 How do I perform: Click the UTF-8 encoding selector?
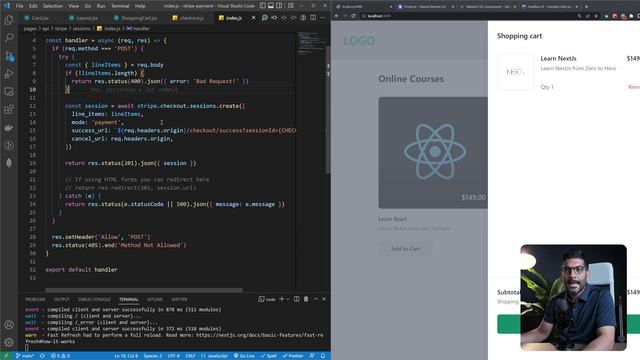coord(174,356)
